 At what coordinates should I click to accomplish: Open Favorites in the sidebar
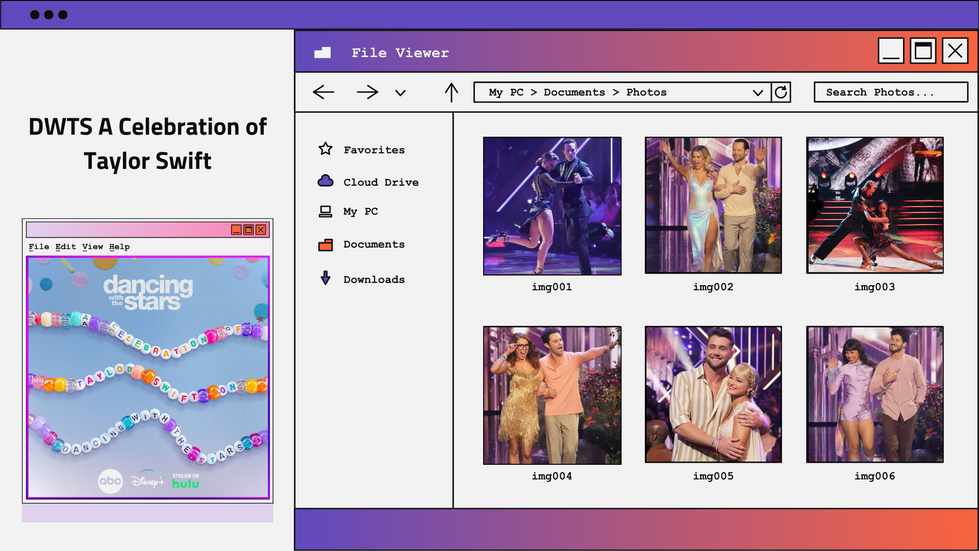(374, 150)
